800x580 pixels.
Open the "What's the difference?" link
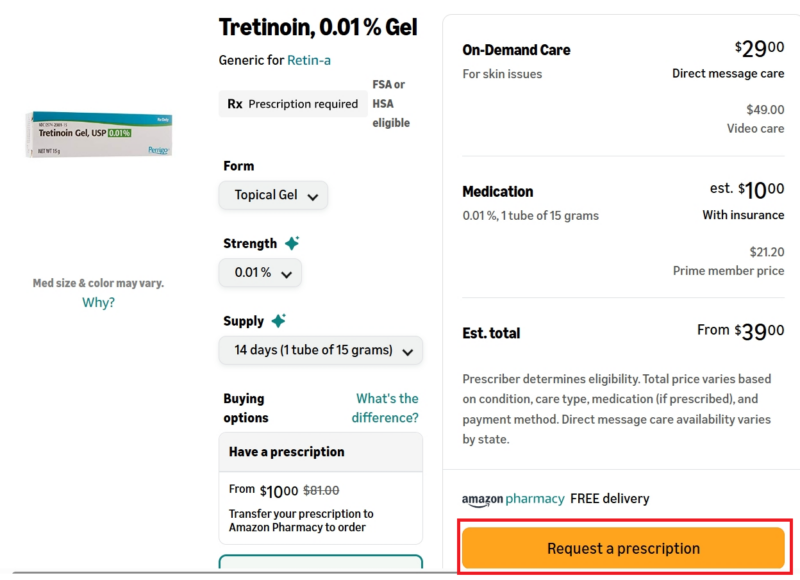(x=387, y=408)
